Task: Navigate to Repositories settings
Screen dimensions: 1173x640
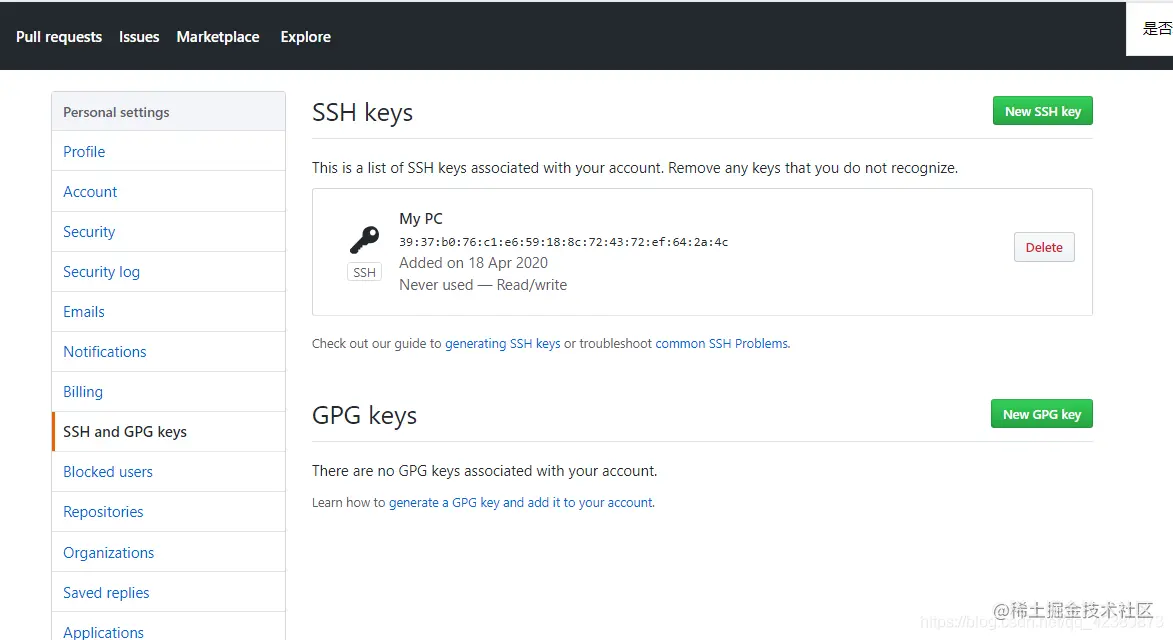Action: click(x=103, y=512)
